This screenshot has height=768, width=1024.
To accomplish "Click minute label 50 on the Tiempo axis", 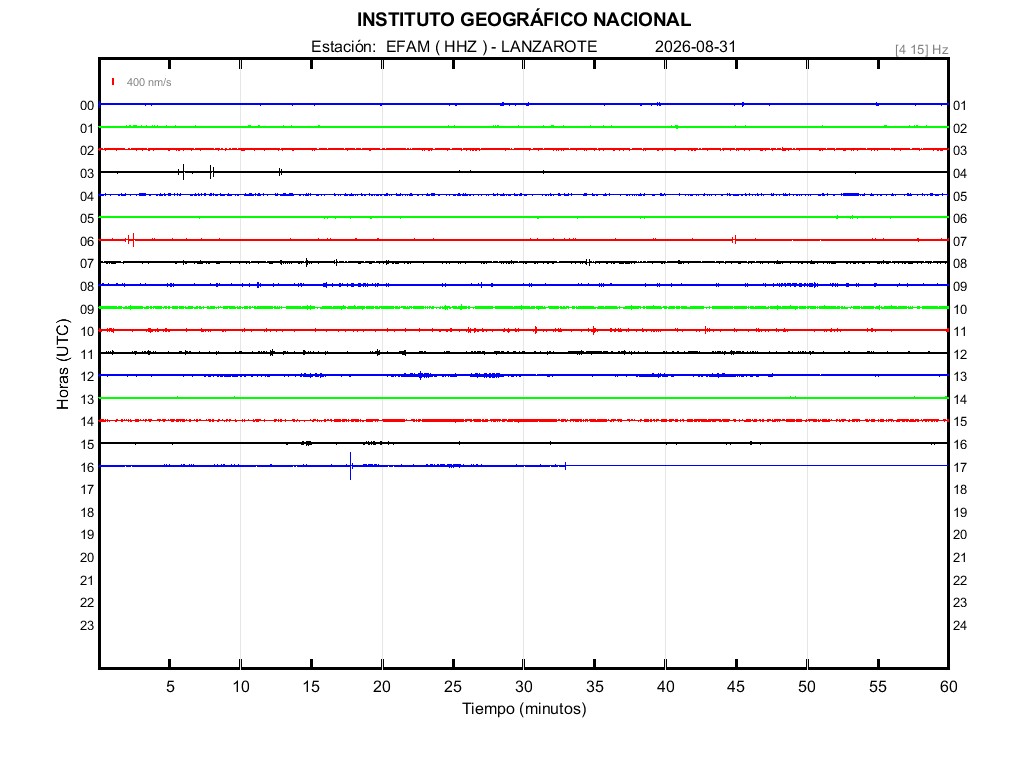I will pos(807,687).
